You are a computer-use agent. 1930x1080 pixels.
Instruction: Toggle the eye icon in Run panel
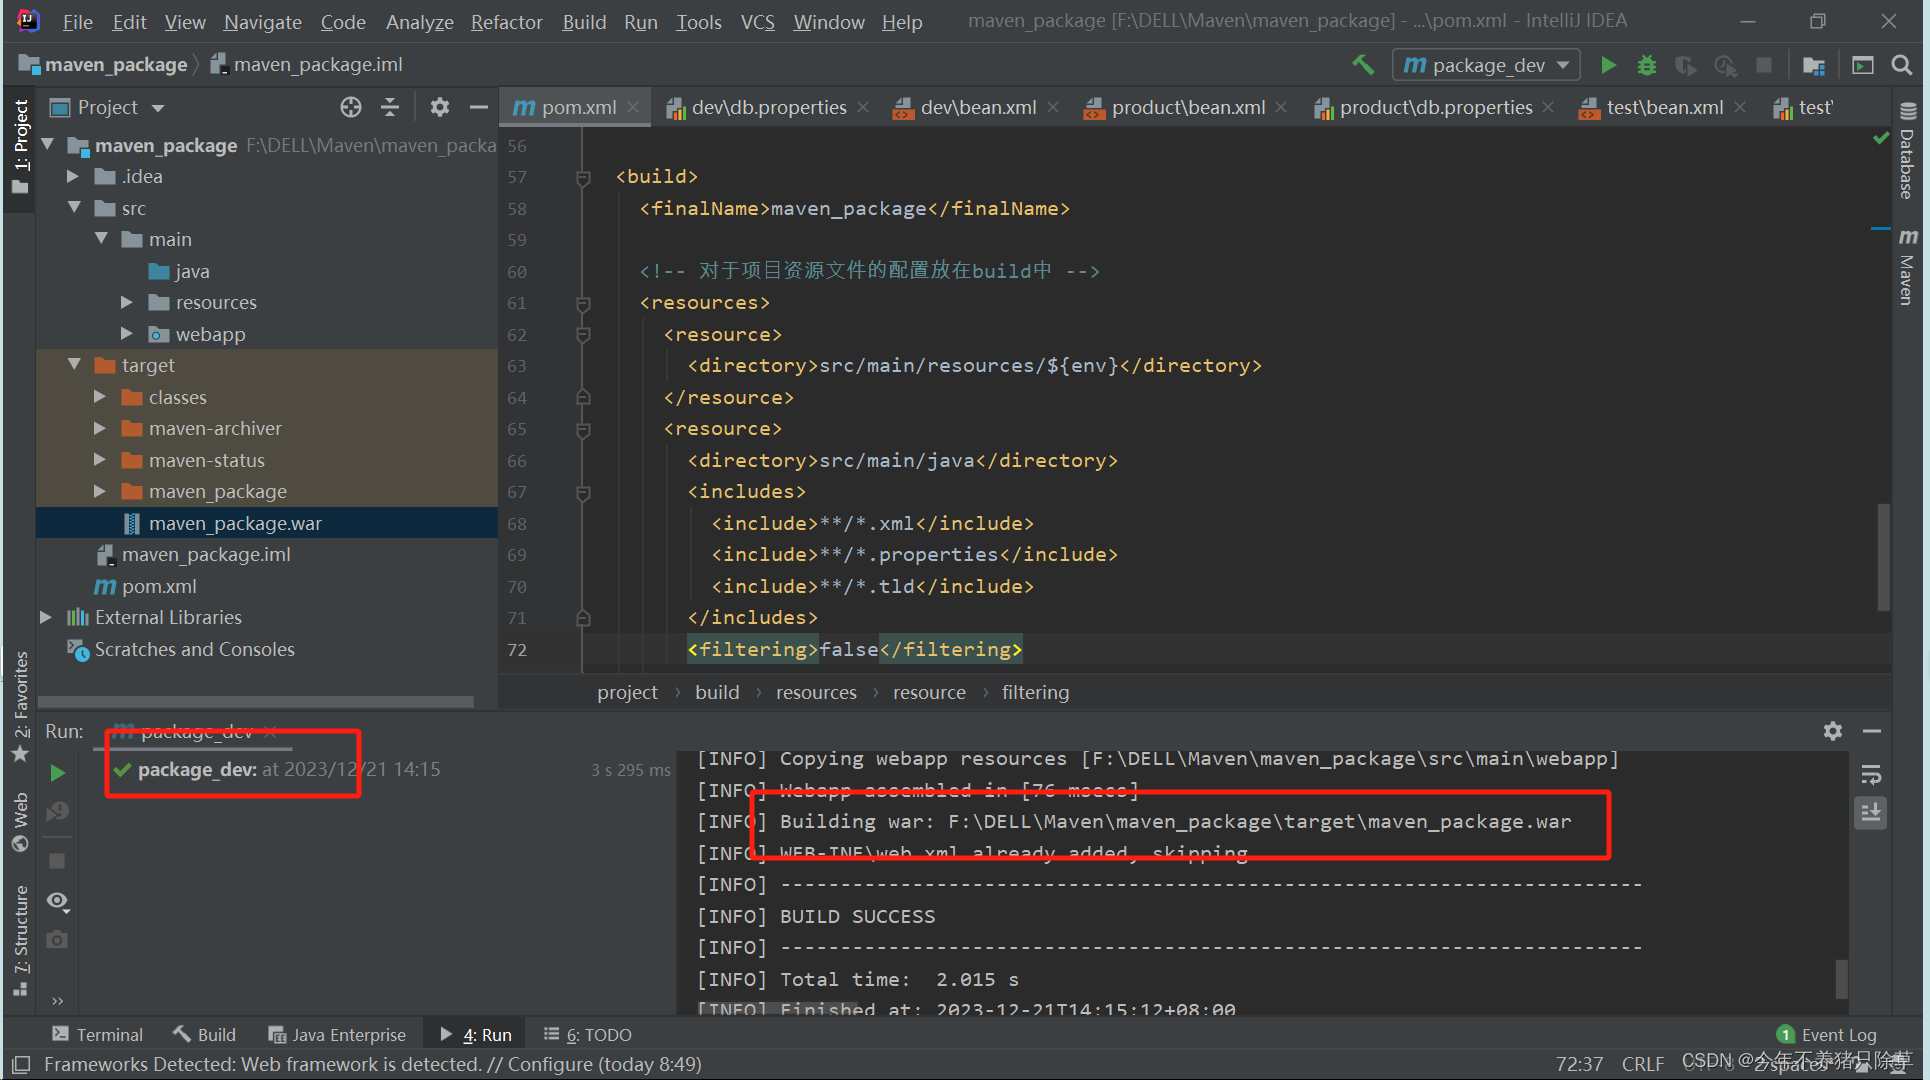coord(58,901)
